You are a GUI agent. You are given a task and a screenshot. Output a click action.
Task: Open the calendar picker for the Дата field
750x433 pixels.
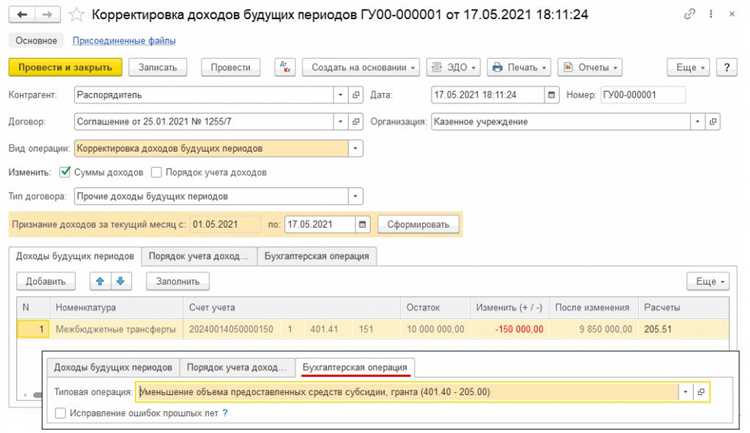point(551,95)
